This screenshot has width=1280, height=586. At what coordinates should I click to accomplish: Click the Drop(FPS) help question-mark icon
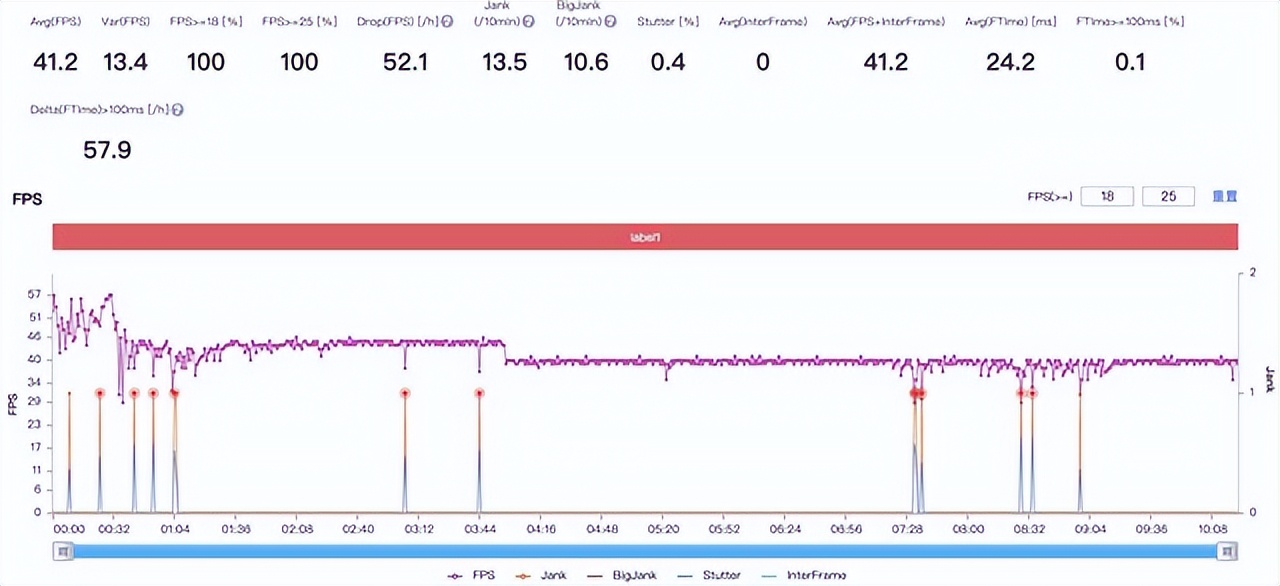448,20
